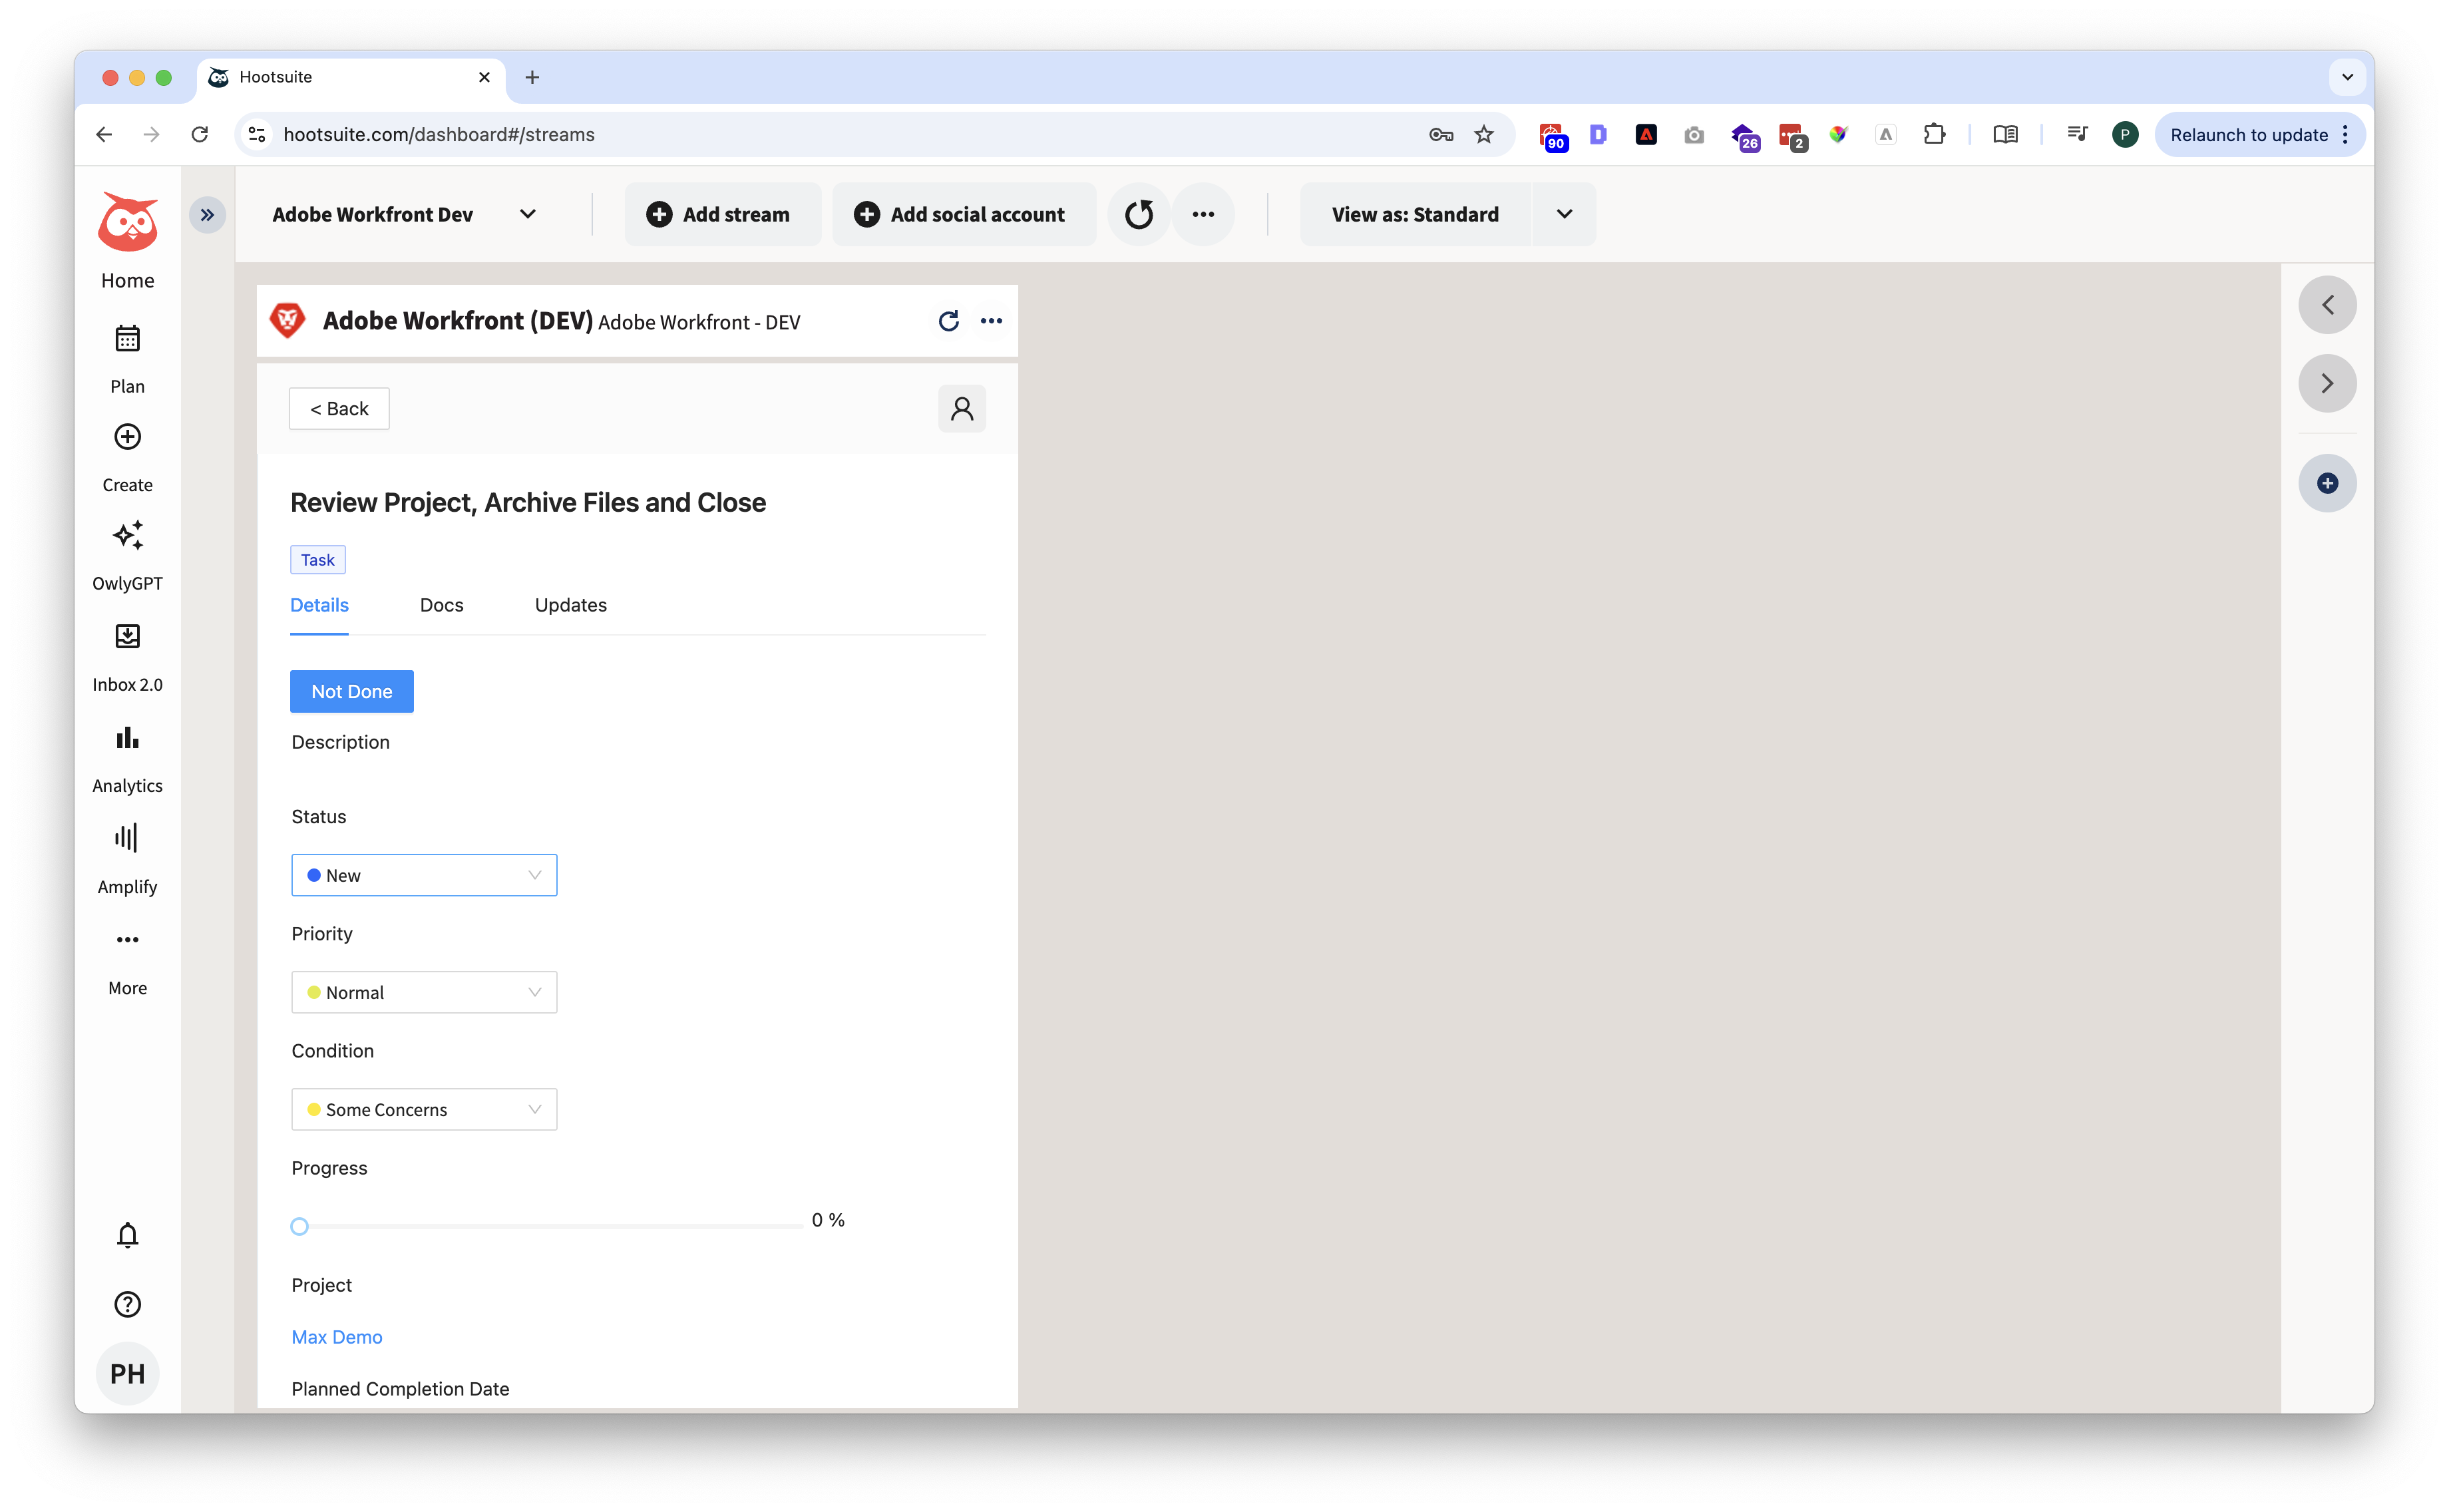Click the Add stream button

(723, 215)
